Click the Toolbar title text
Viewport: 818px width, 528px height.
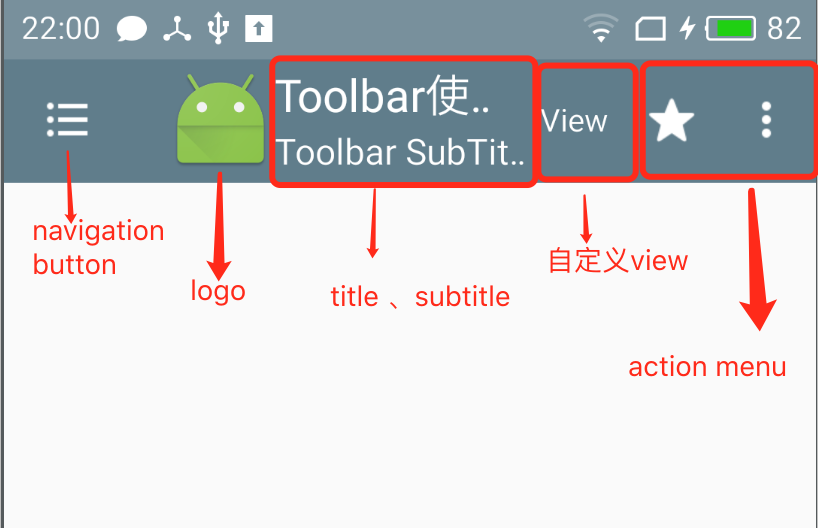[x=382, y=97]
